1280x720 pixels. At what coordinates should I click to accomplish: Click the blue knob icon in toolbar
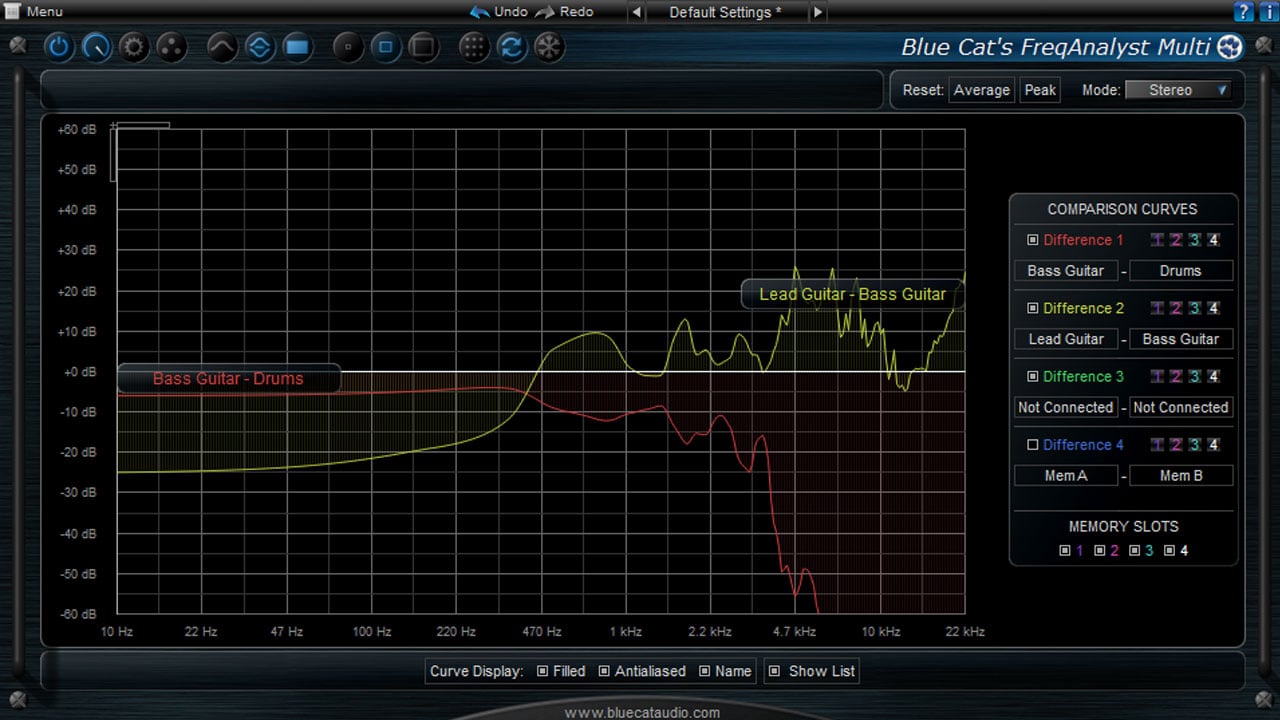(97, 47)
